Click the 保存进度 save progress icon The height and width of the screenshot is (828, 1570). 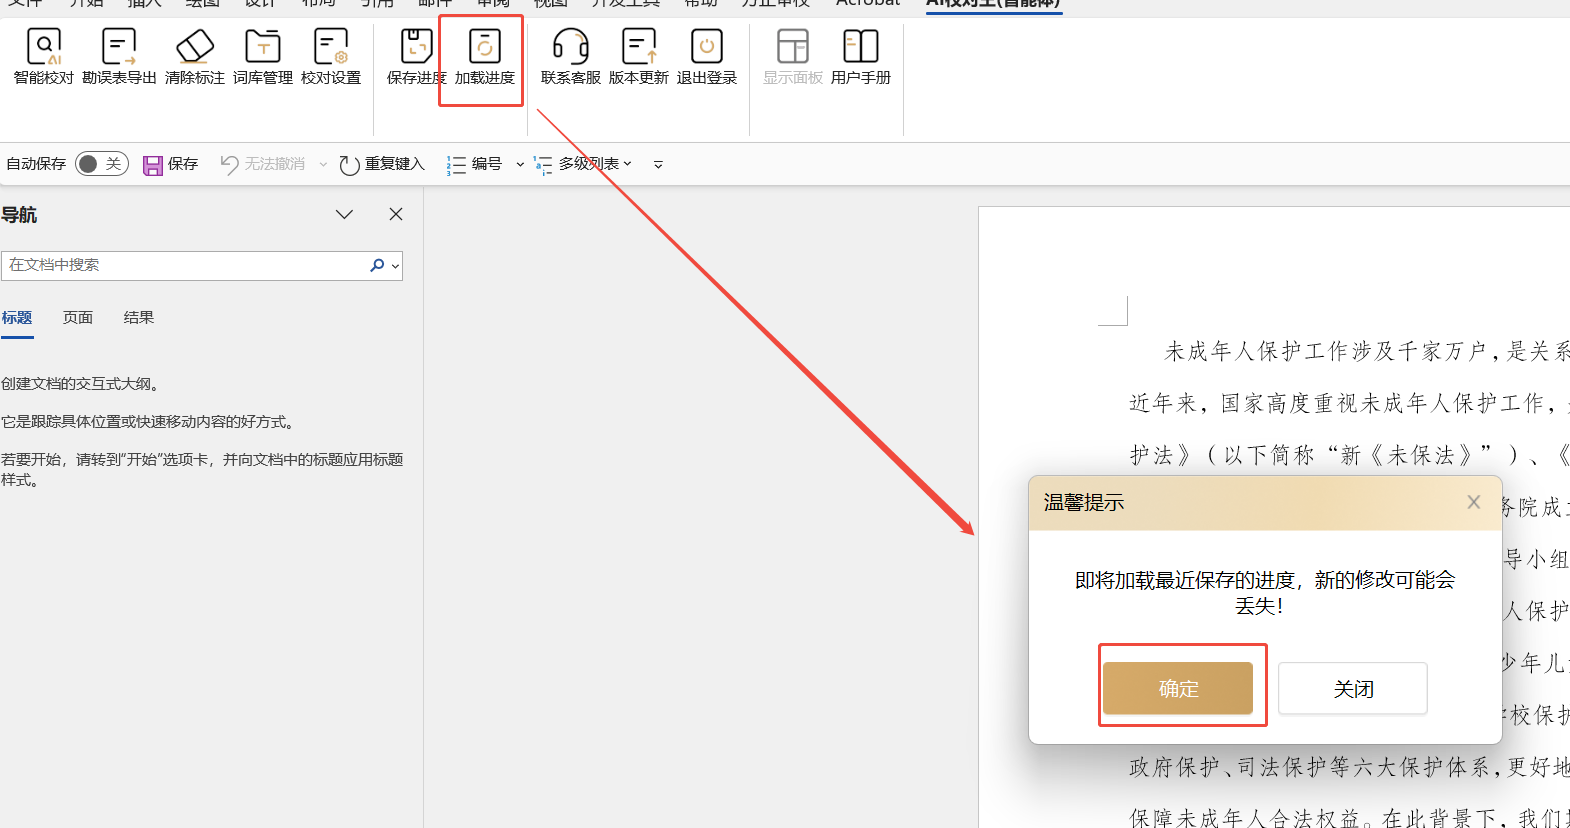(x=416, y=47)
